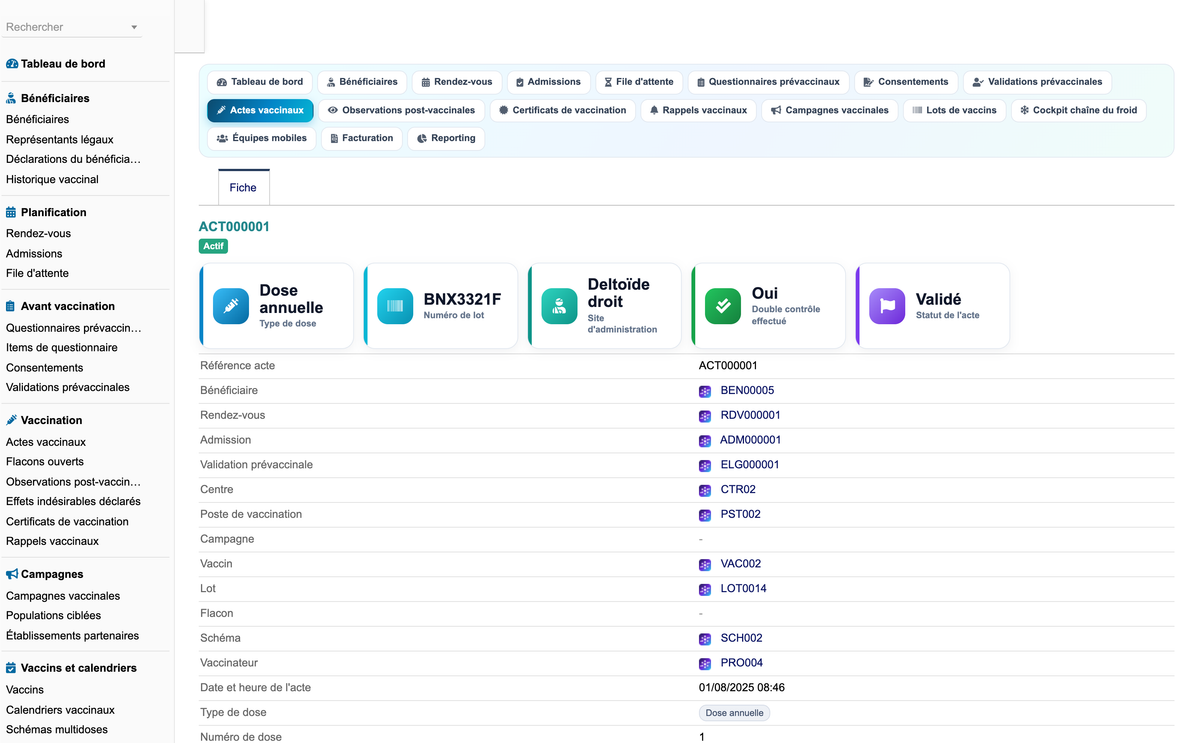
Task: Open File d'attente toolbar button
Action: 640,82
